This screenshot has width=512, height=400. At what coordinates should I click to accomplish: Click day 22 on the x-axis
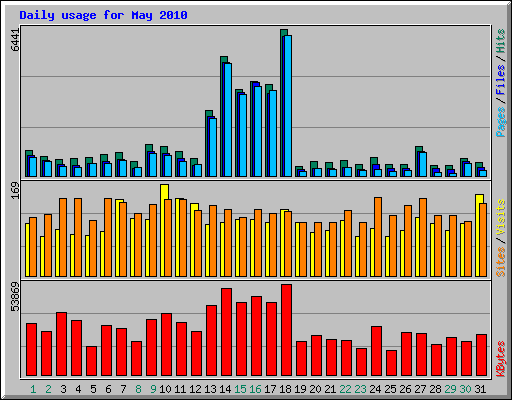345,389
